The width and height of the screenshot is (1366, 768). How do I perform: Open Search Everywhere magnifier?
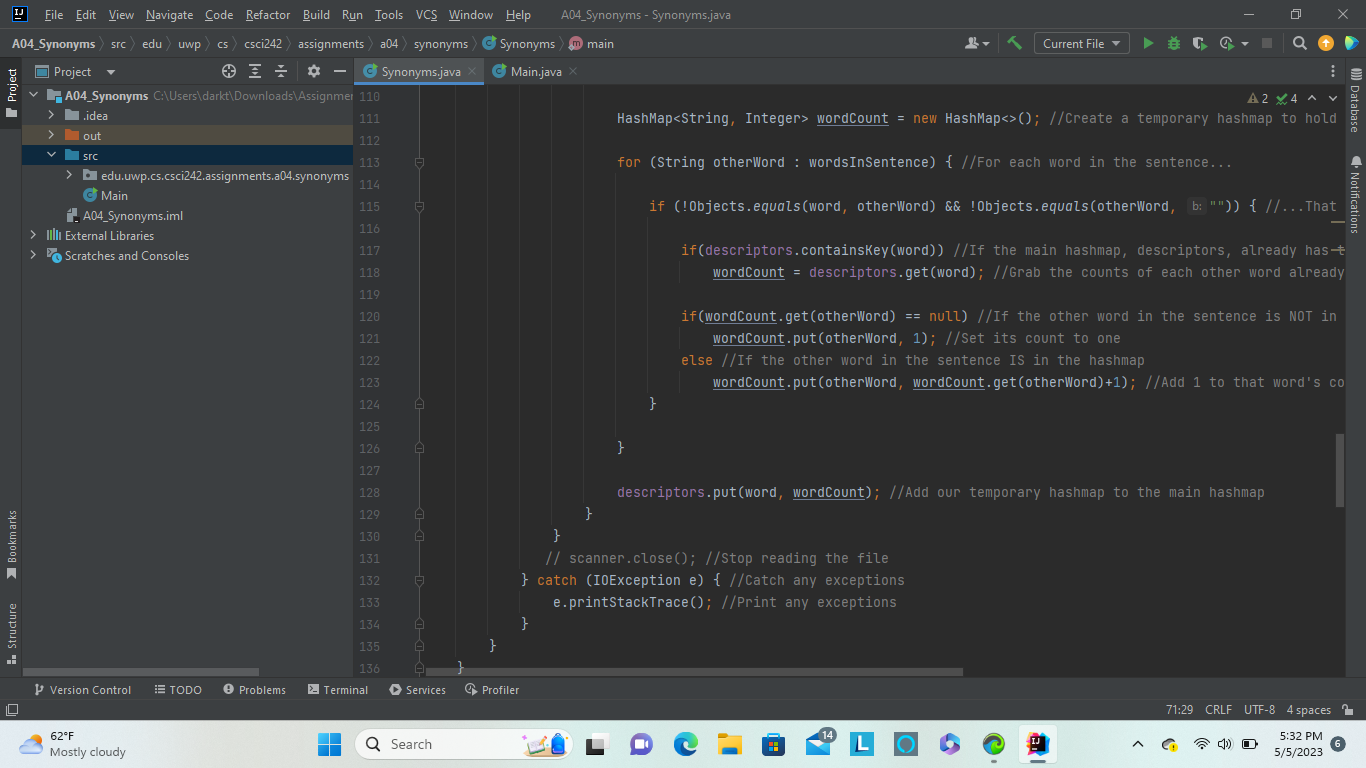pyautogui.click(x=1299, y=43)
